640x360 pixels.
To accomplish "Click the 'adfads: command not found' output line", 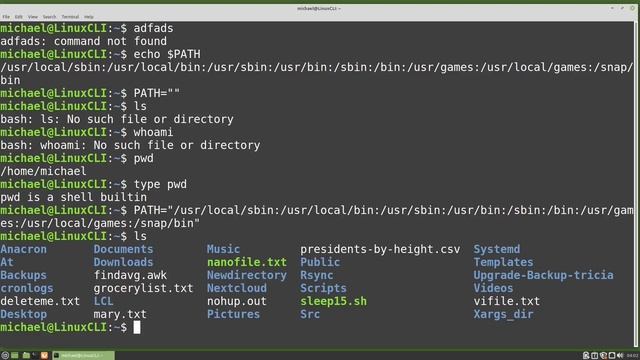I will (83, 41).
